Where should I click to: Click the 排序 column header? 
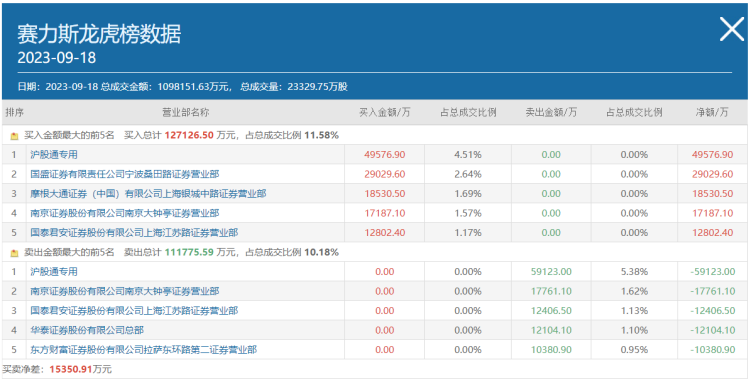[14, 113]
